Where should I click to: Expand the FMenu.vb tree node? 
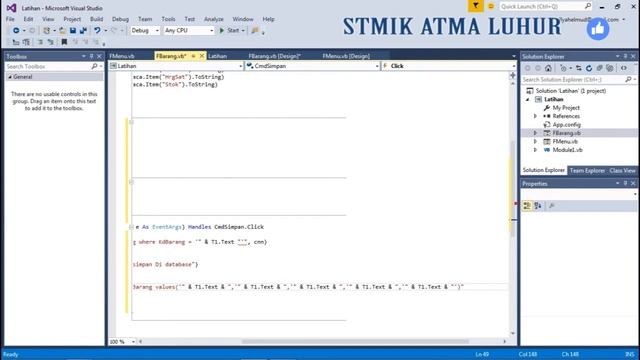click(x=536, y=142)
